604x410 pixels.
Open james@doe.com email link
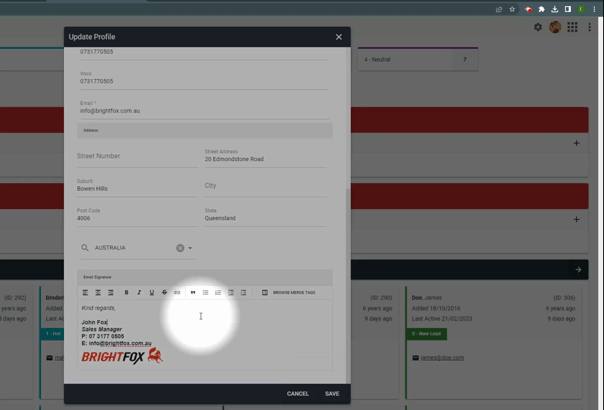click(x=442, y=358)
